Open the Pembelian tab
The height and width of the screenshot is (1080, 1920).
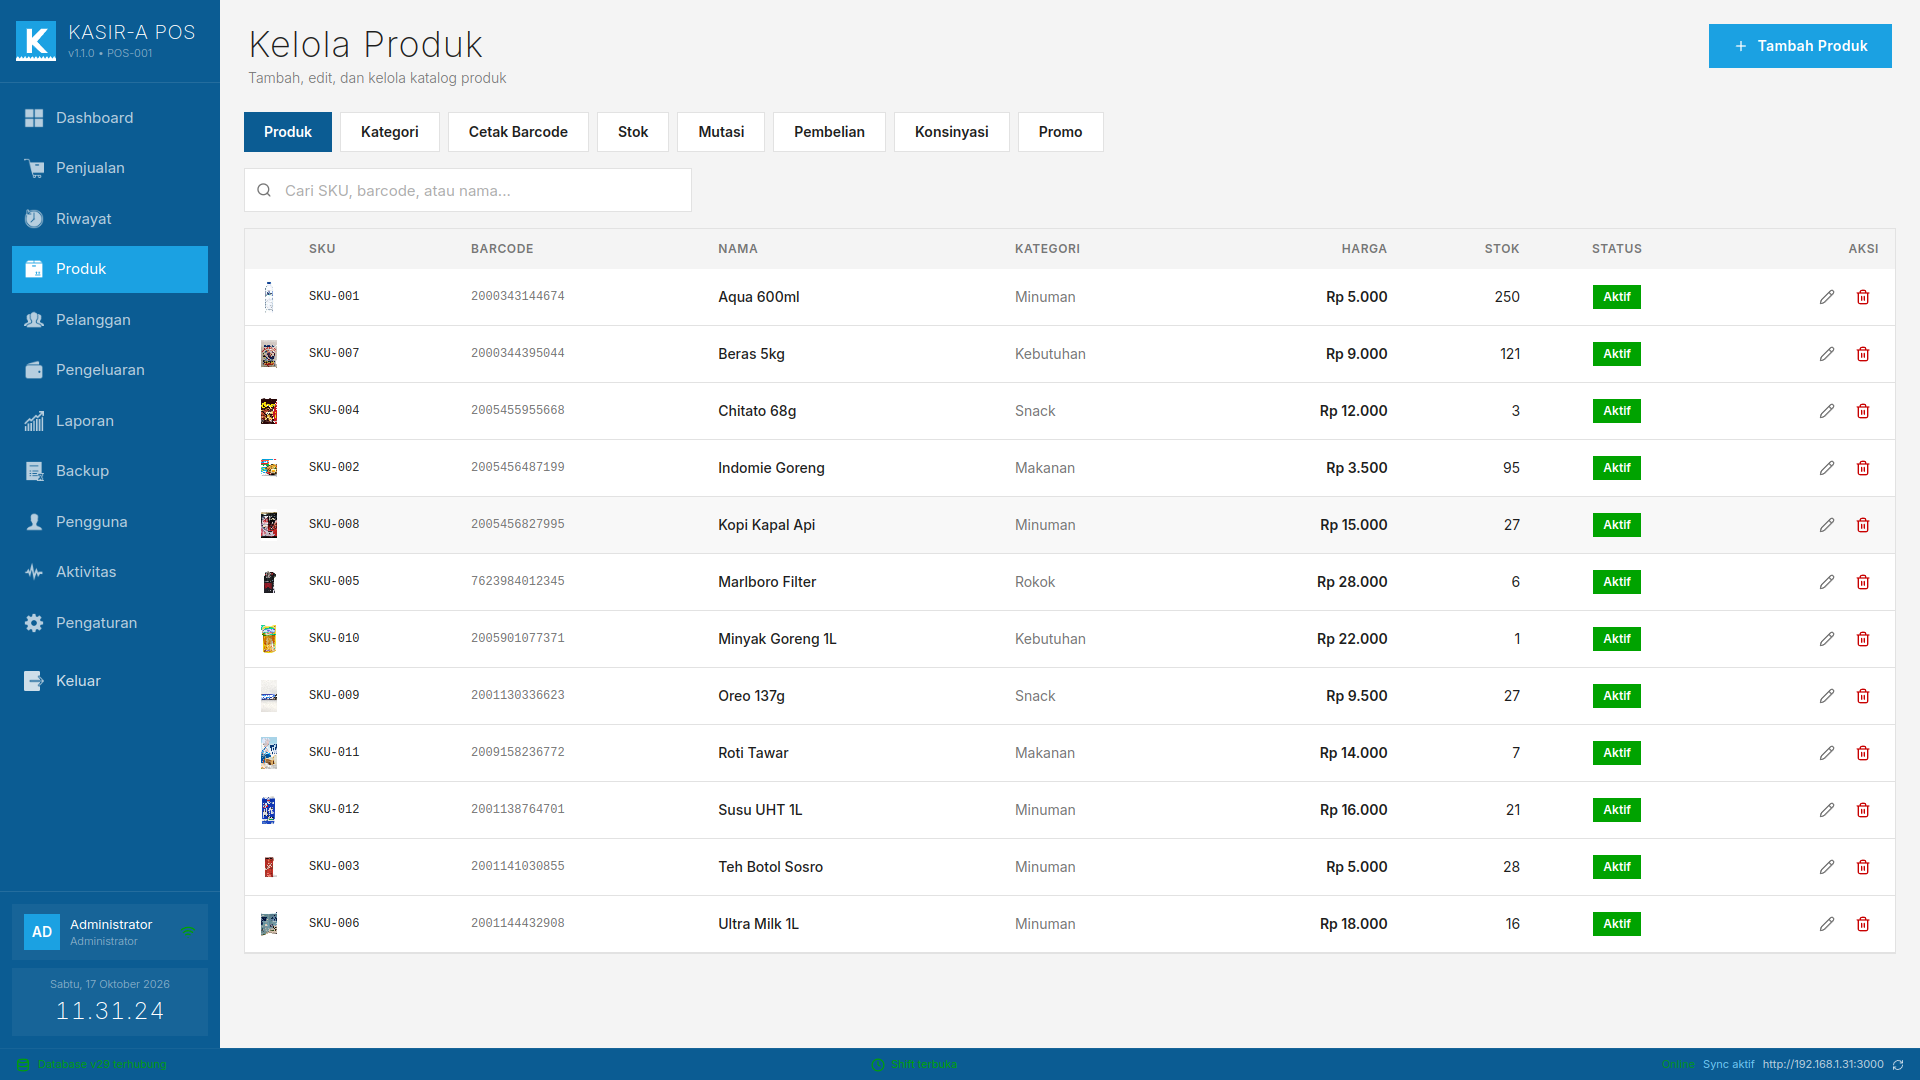pos(829,132)
